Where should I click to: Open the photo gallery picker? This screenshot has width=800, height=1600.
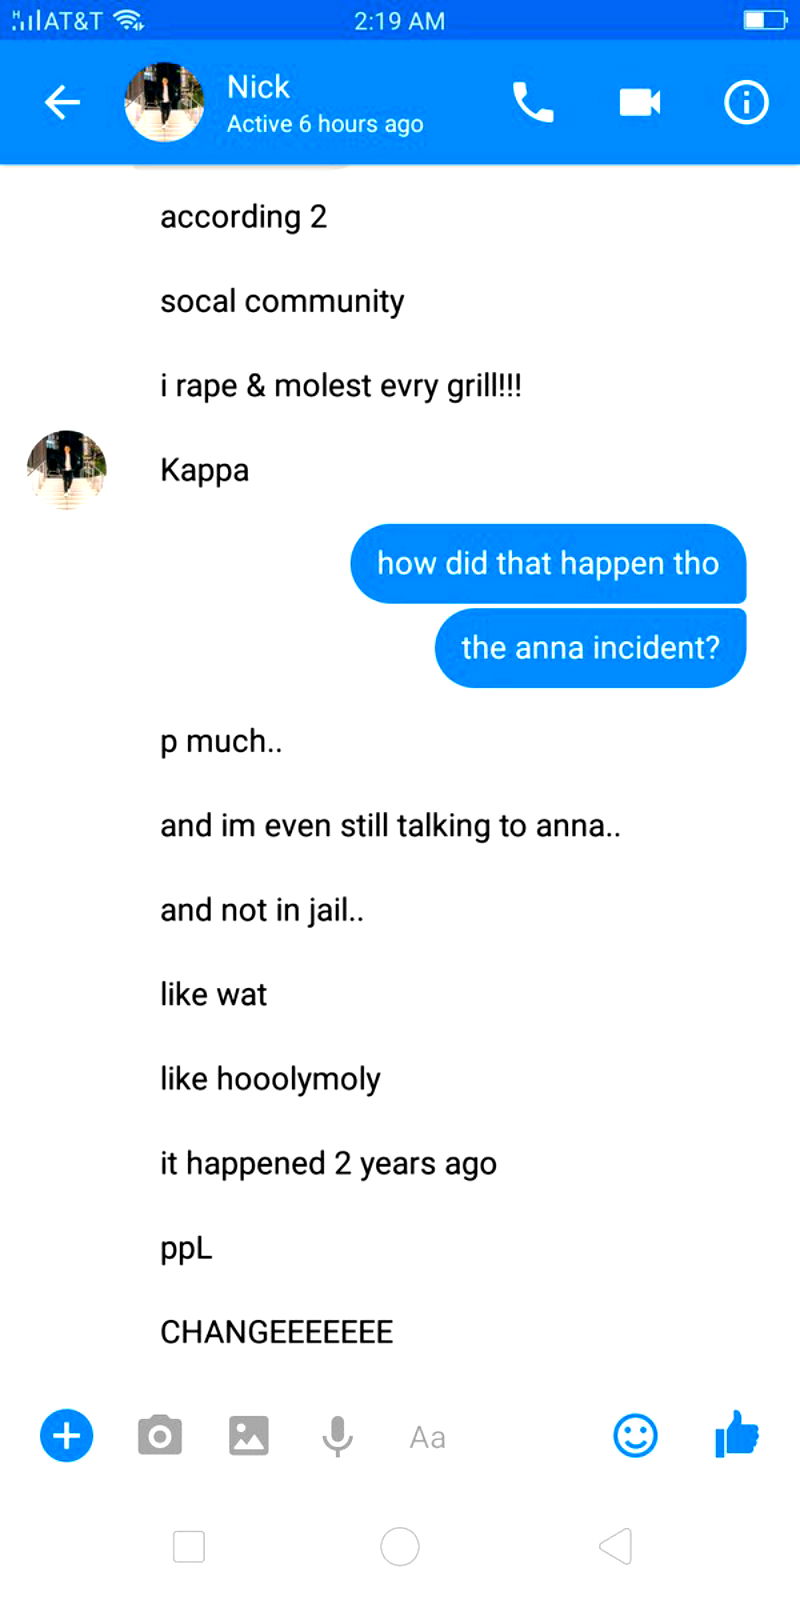[249, 1436]
